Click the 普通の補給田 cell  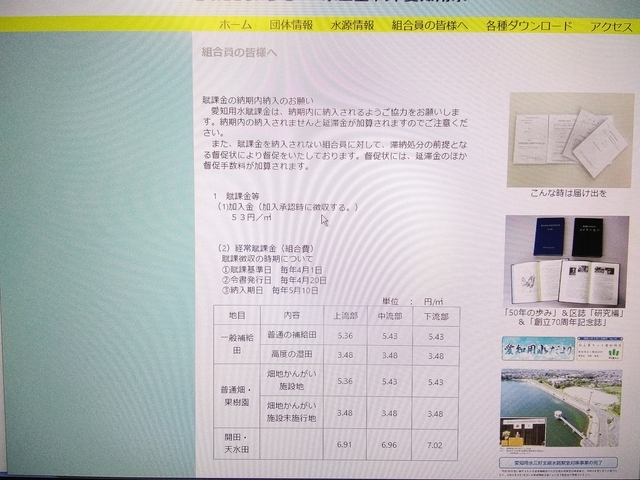click(x=292, y=335)
